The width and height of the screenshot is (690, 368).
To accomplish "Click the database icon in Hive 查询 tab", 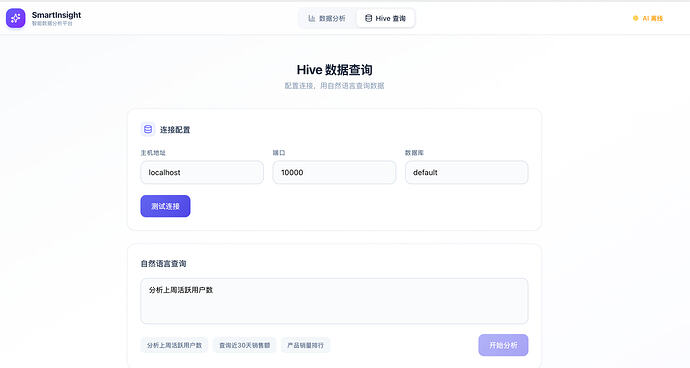I will pos(368,18).
